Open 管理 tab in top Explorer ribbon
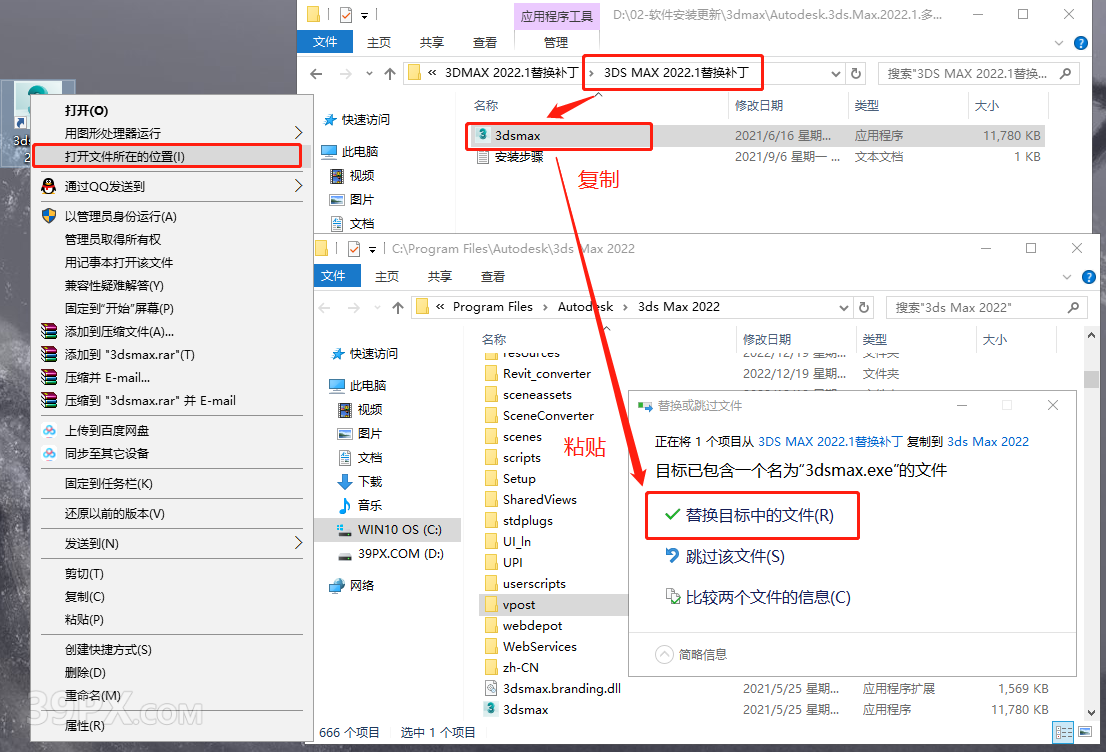 click(x=556, y=42)
